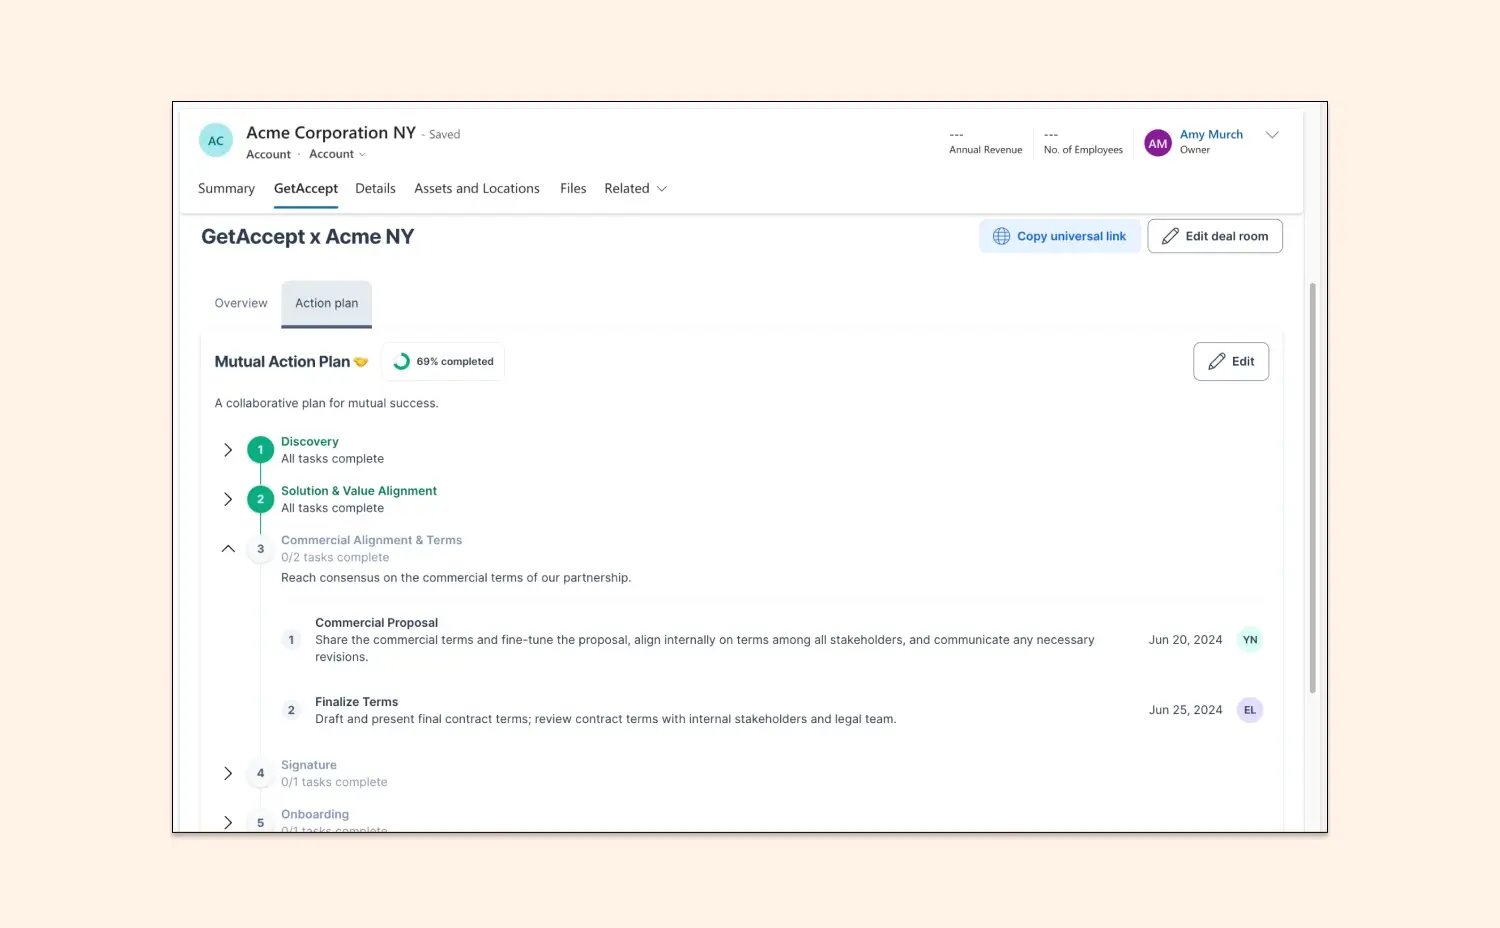
Task: Click the step 4 Signature number circle
Action: tap(260, 773)
